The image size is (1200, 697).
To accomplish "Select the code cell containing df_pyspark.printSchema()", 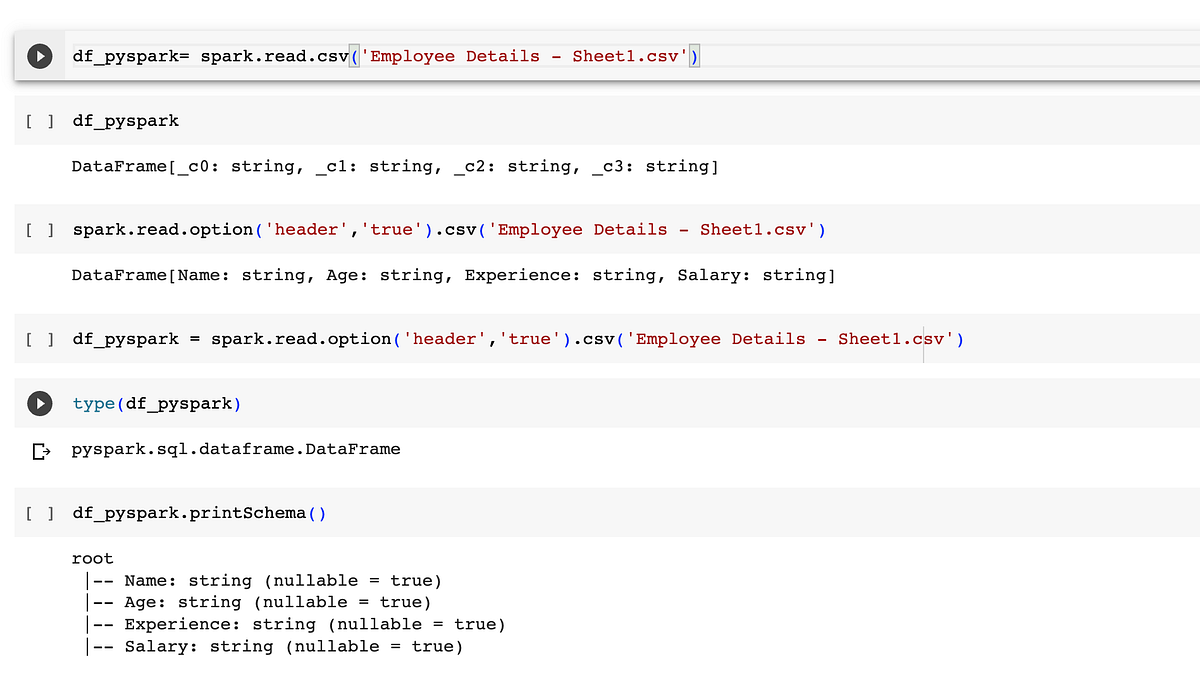I will coord(195,512).
